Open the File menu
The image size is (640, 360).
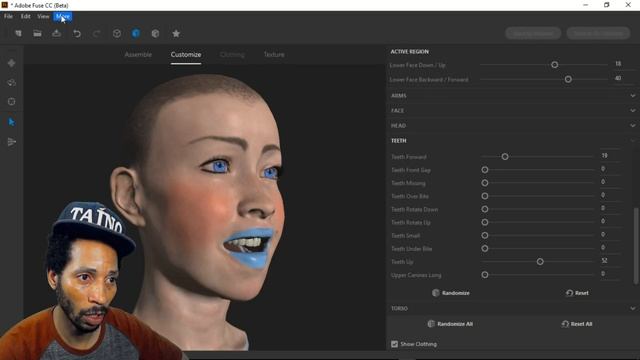click(x=8, y=16)
